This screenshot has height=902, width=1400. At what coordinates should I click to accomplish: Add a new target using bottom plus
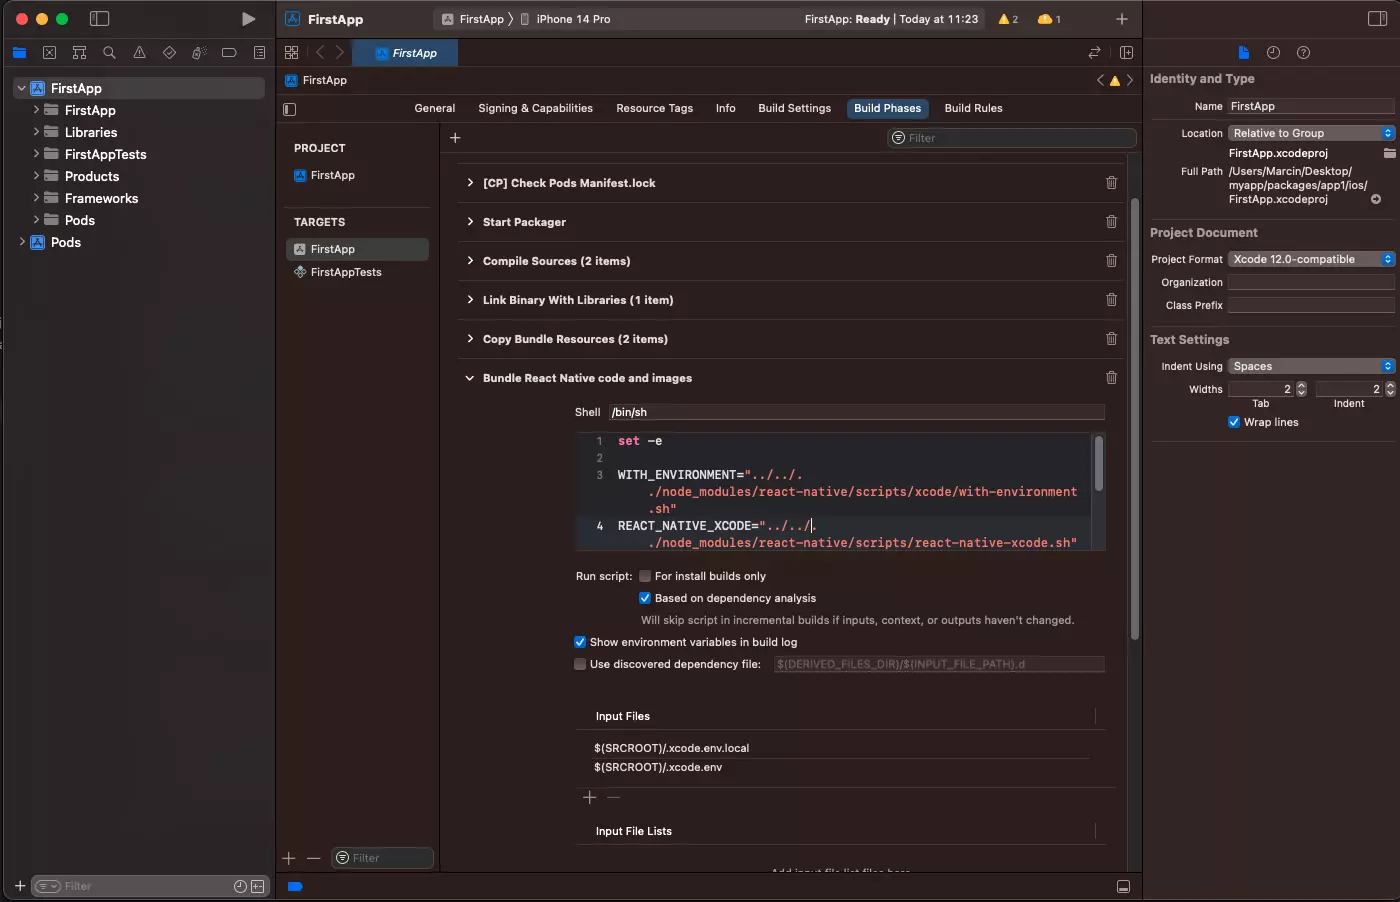pos(289,858)
